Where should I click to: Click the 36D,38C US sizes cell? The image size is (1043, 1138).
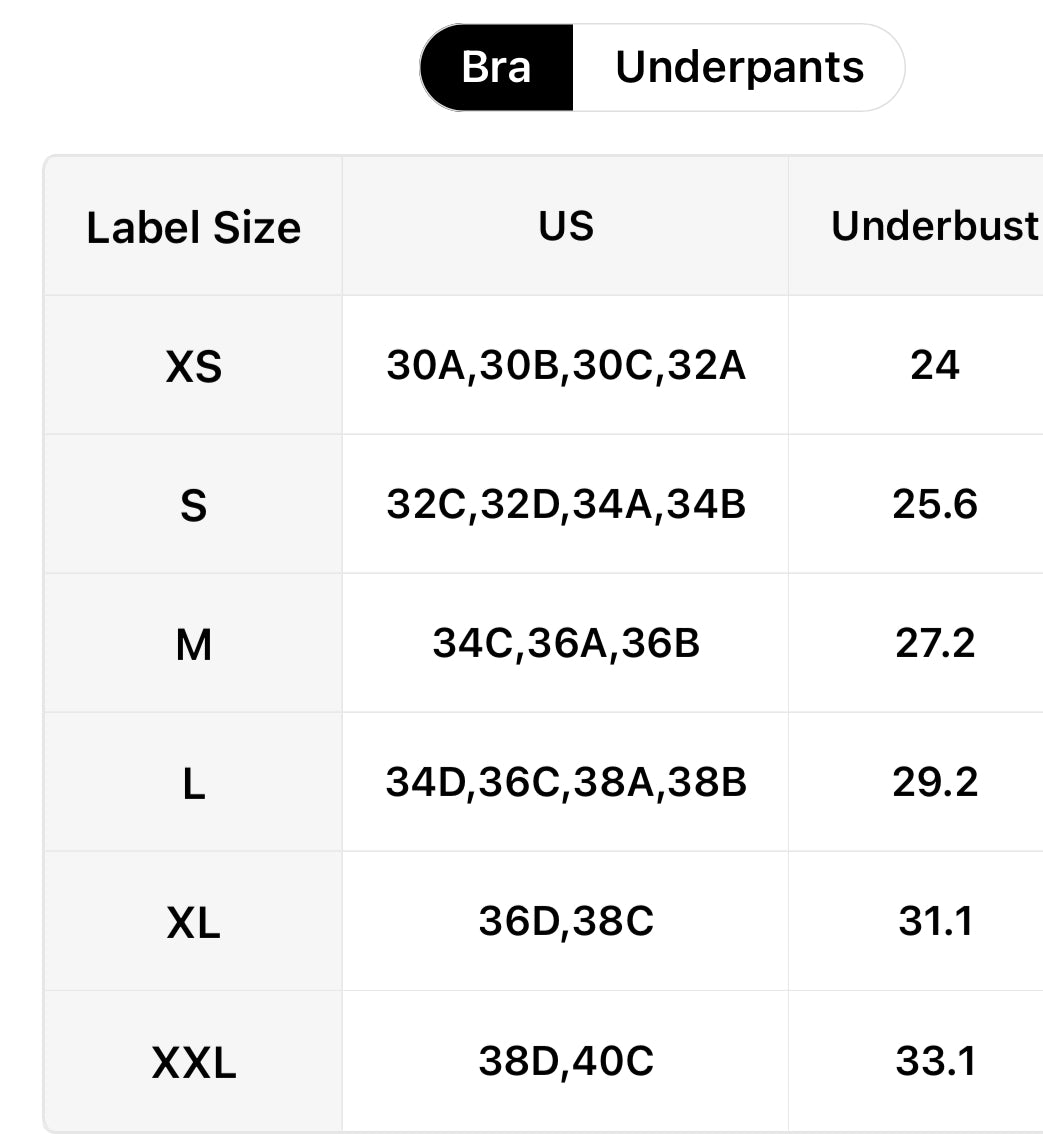point(566,921)
